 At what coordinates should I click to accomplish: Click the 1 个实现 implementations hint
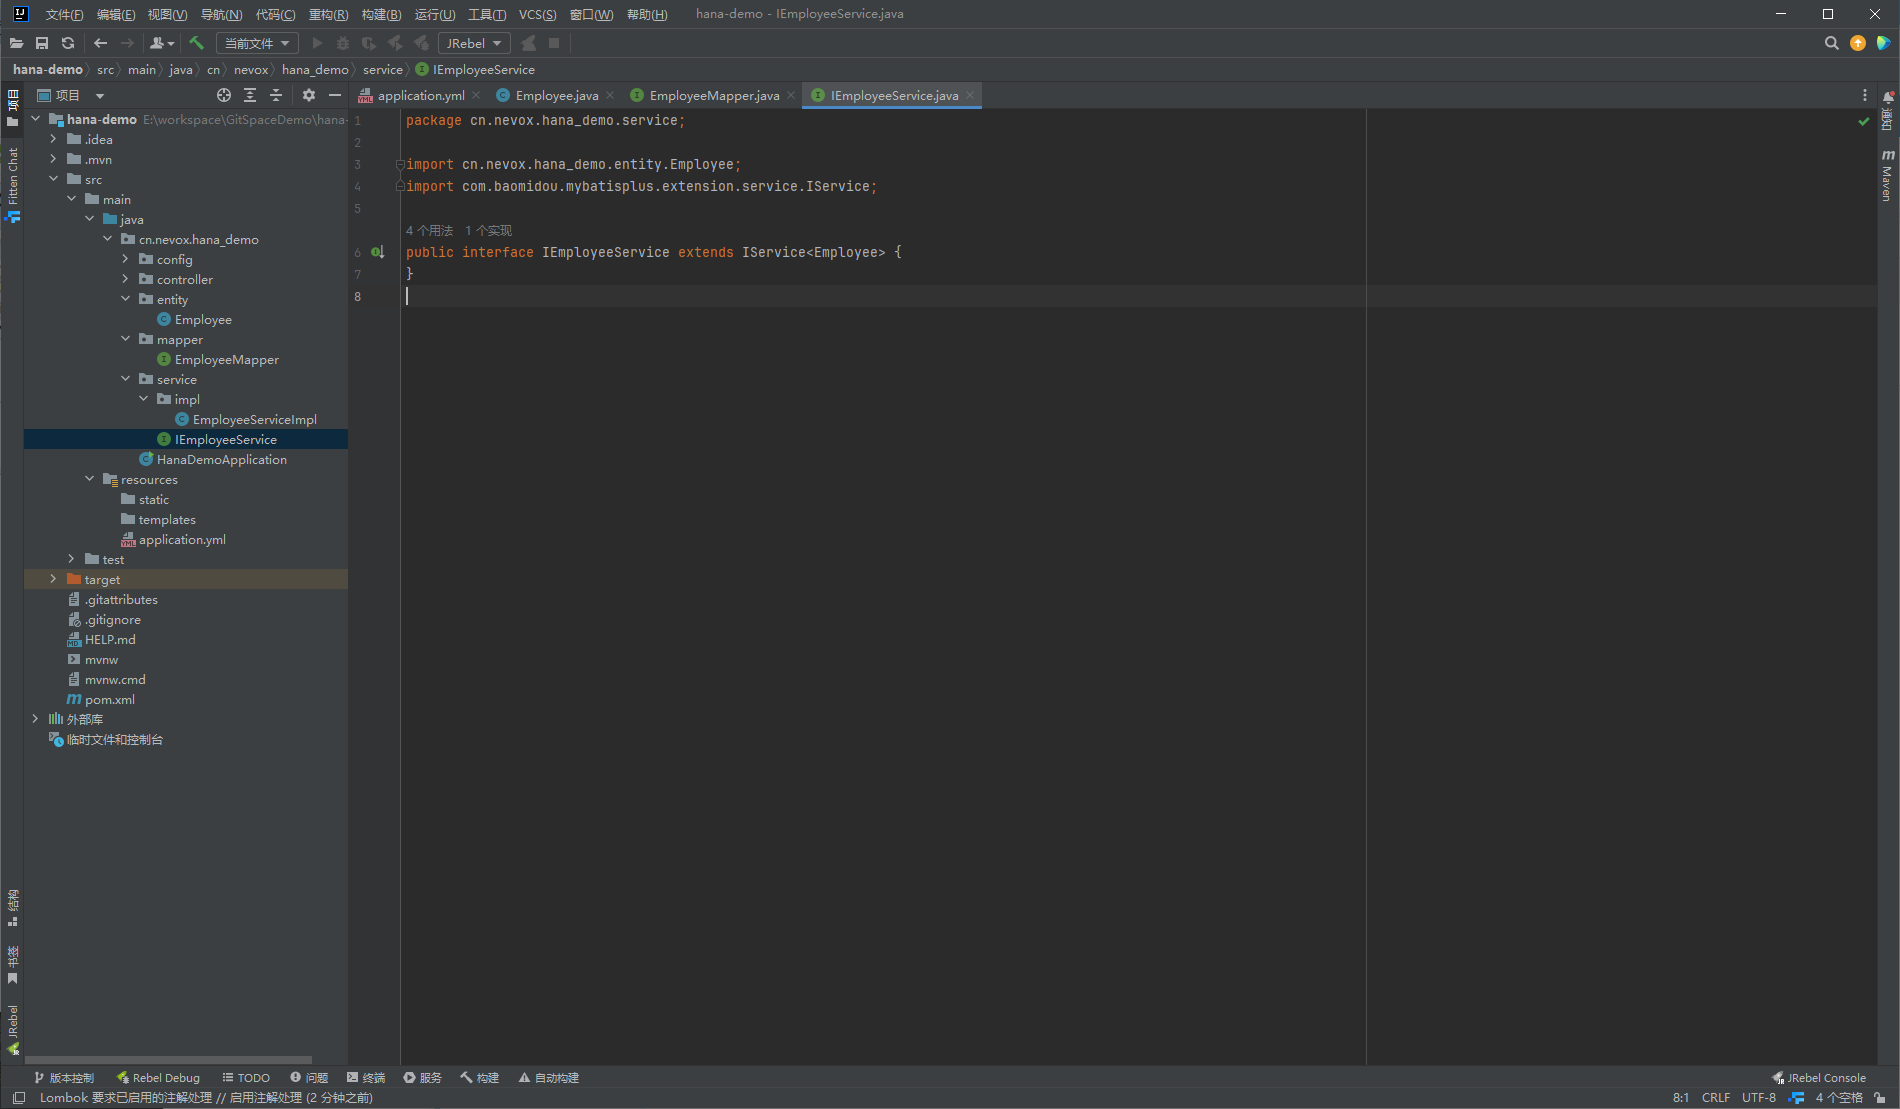point(488,230)
